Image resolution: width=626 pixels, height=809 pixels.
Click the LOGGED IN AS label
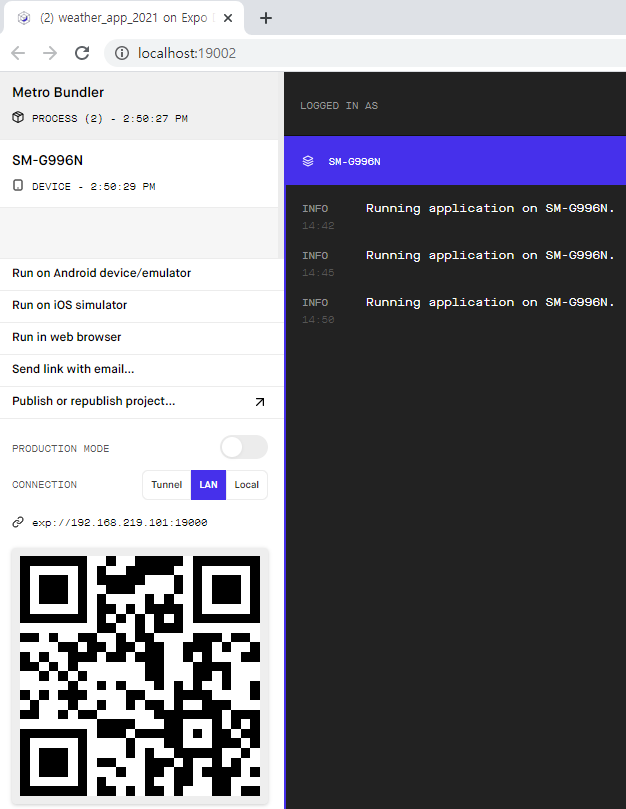(339, 106)
